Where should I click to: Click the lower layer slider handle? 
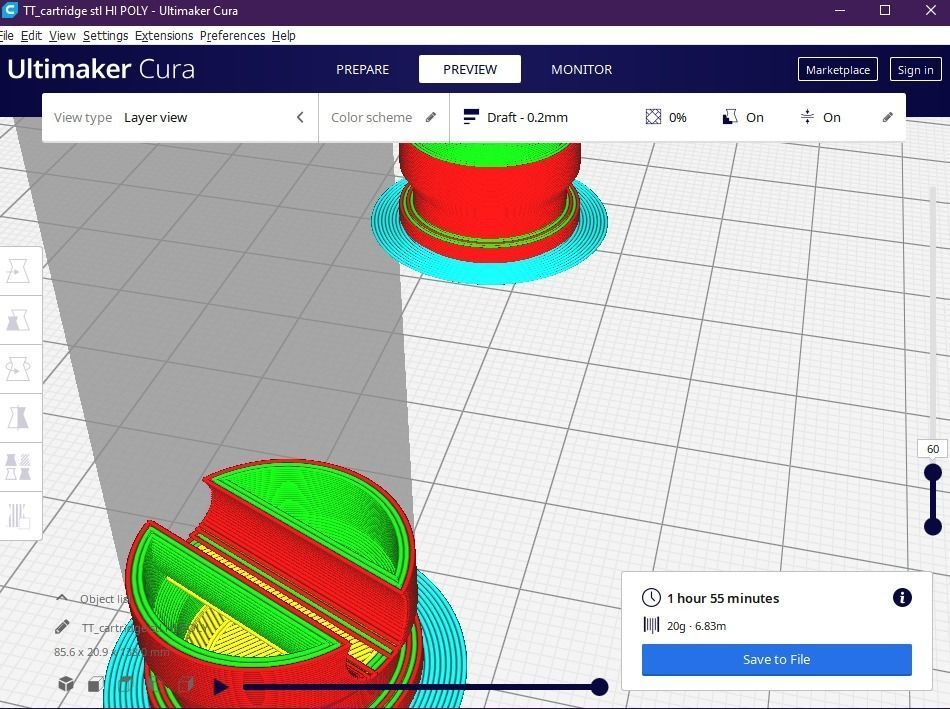(933, 526)
